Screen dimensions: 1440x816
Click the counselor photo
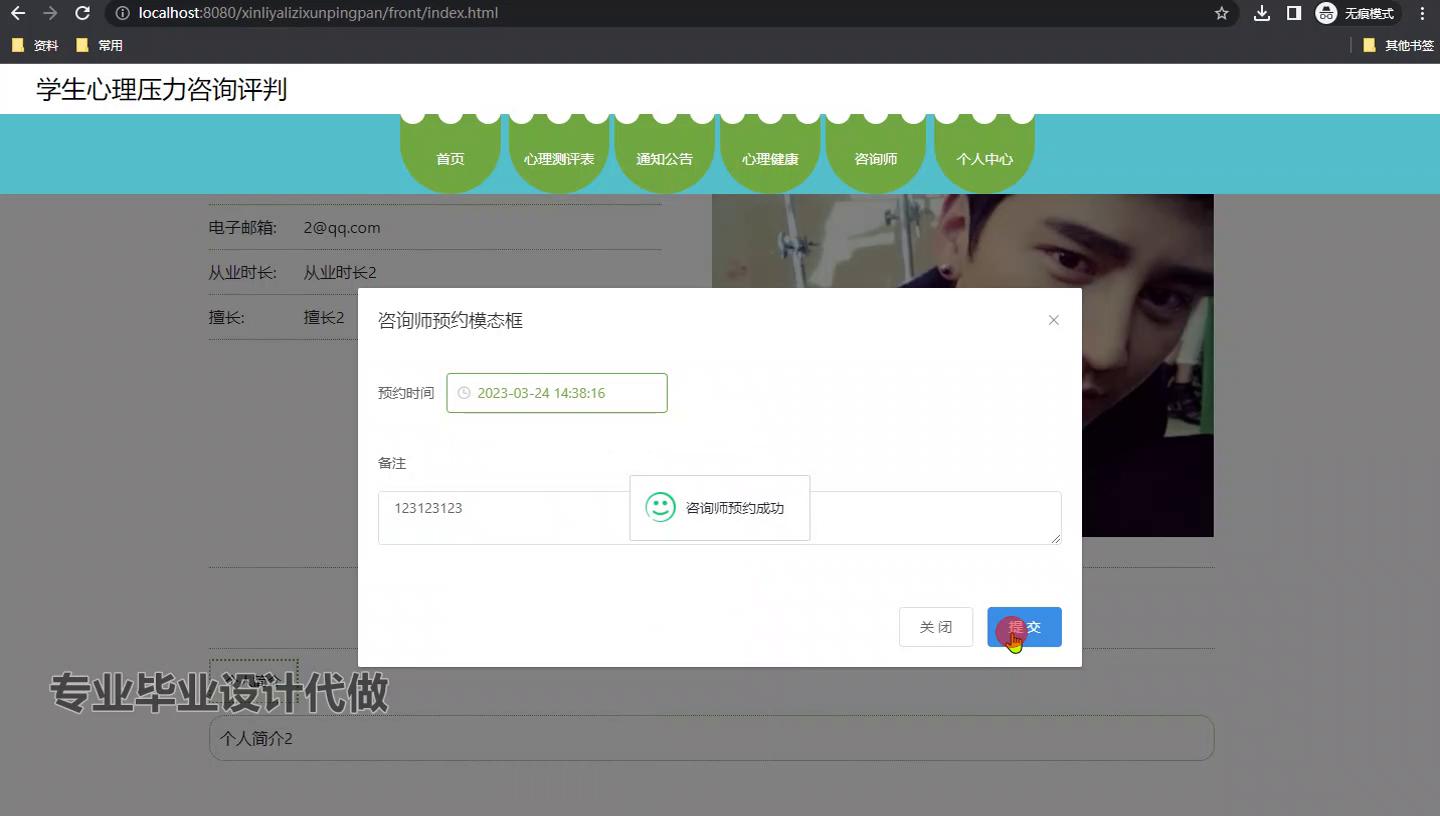pos(963,365)
